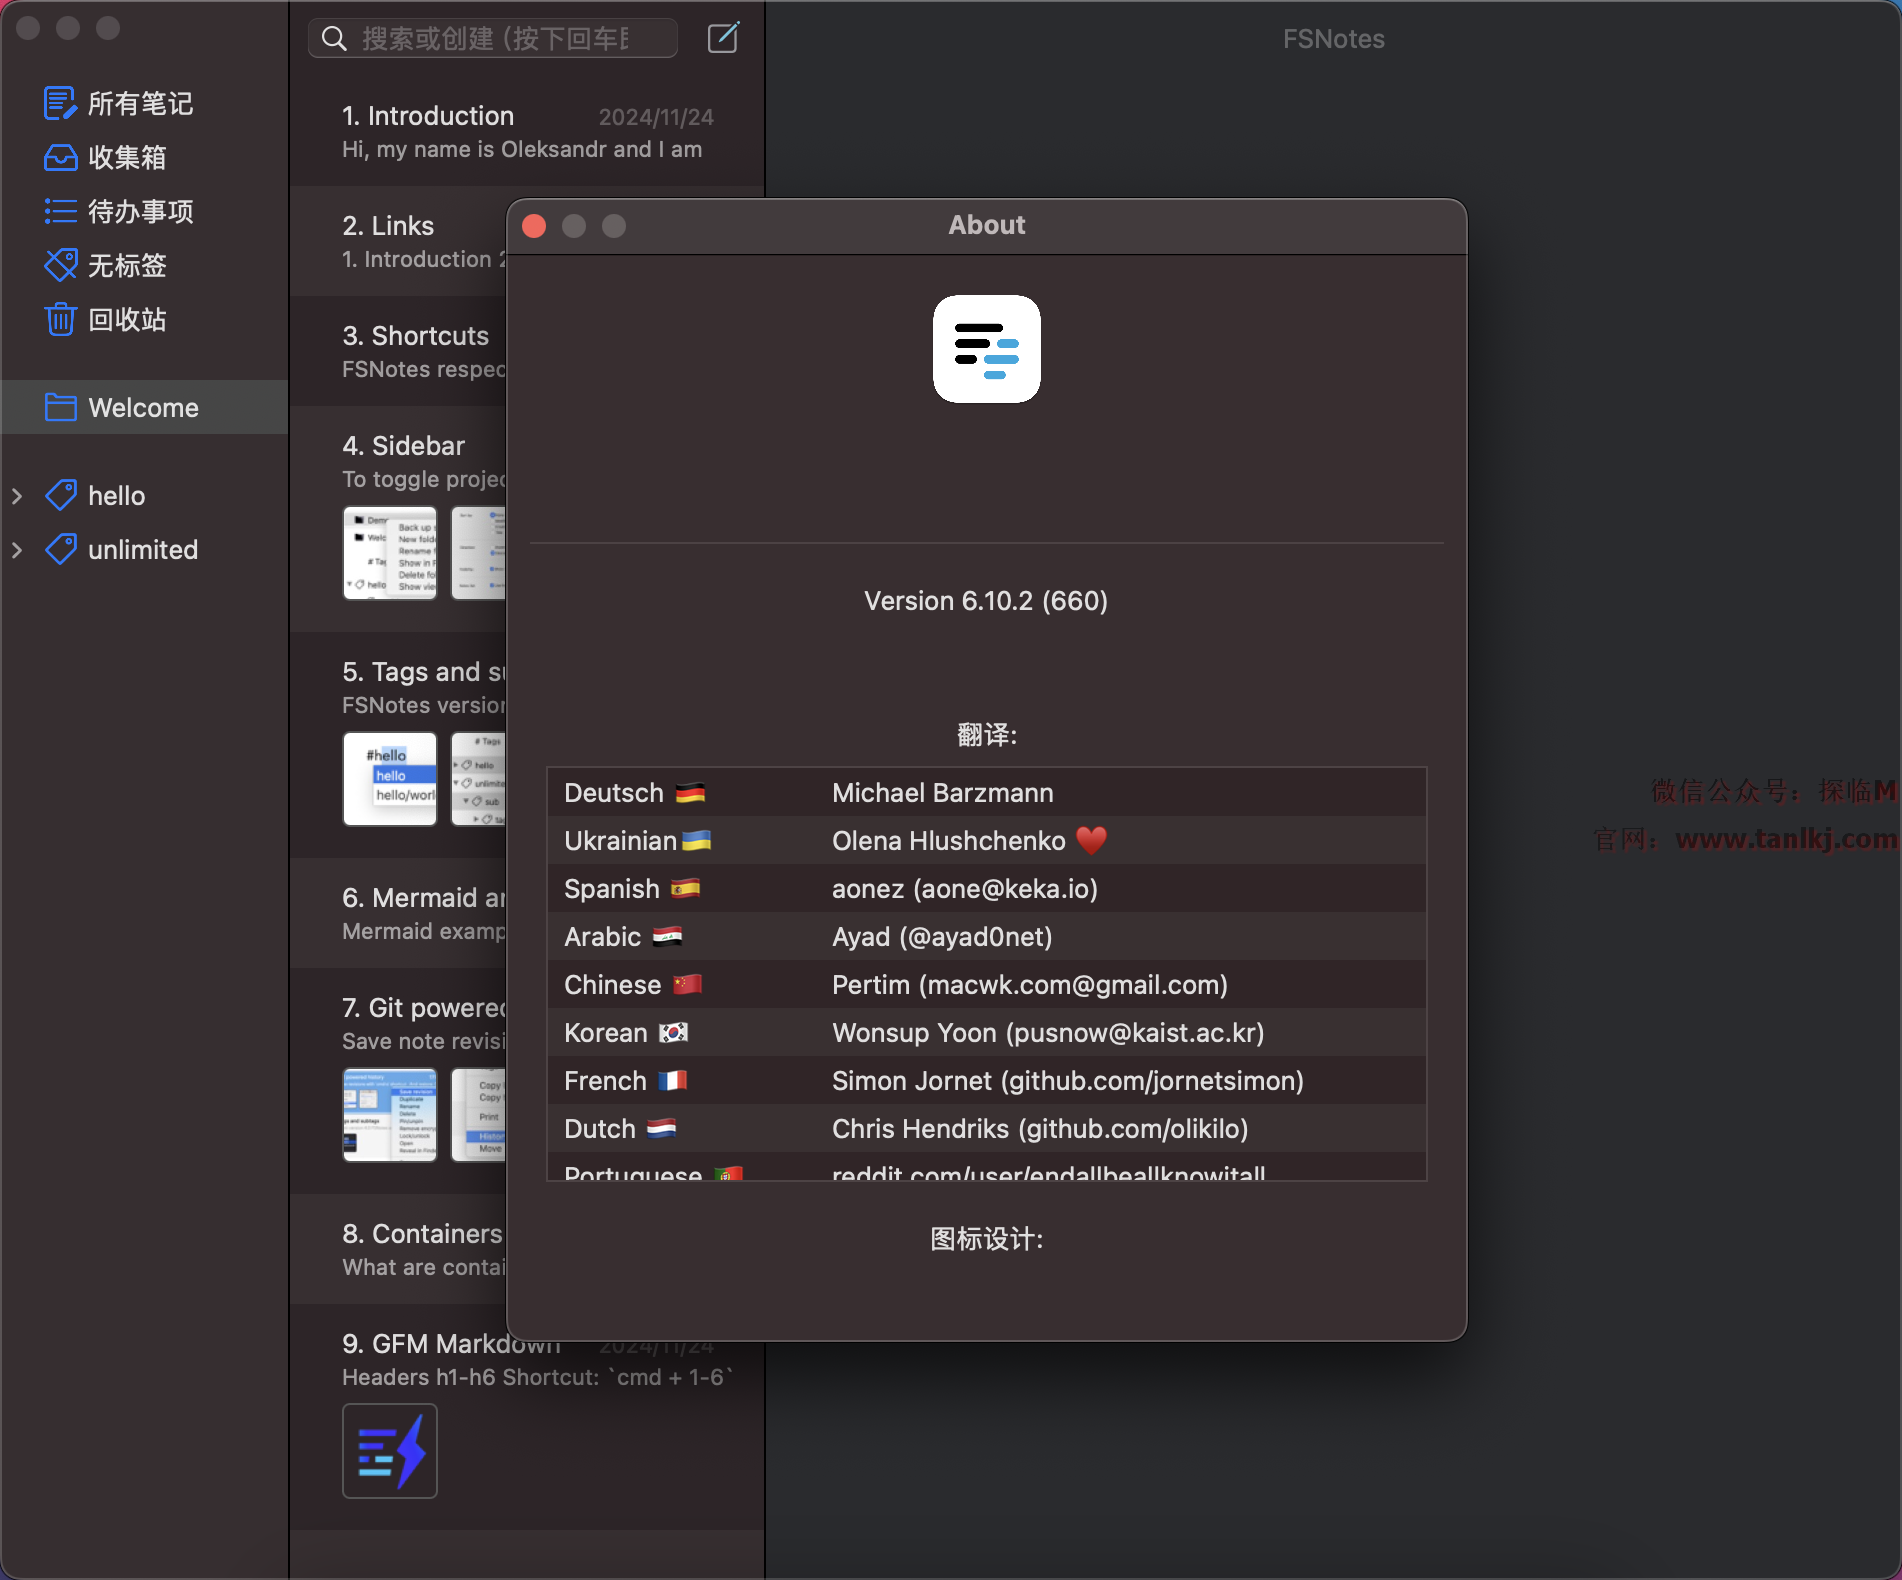
Task: Select note "5. Tags and su…"
Action: point(398,745)
